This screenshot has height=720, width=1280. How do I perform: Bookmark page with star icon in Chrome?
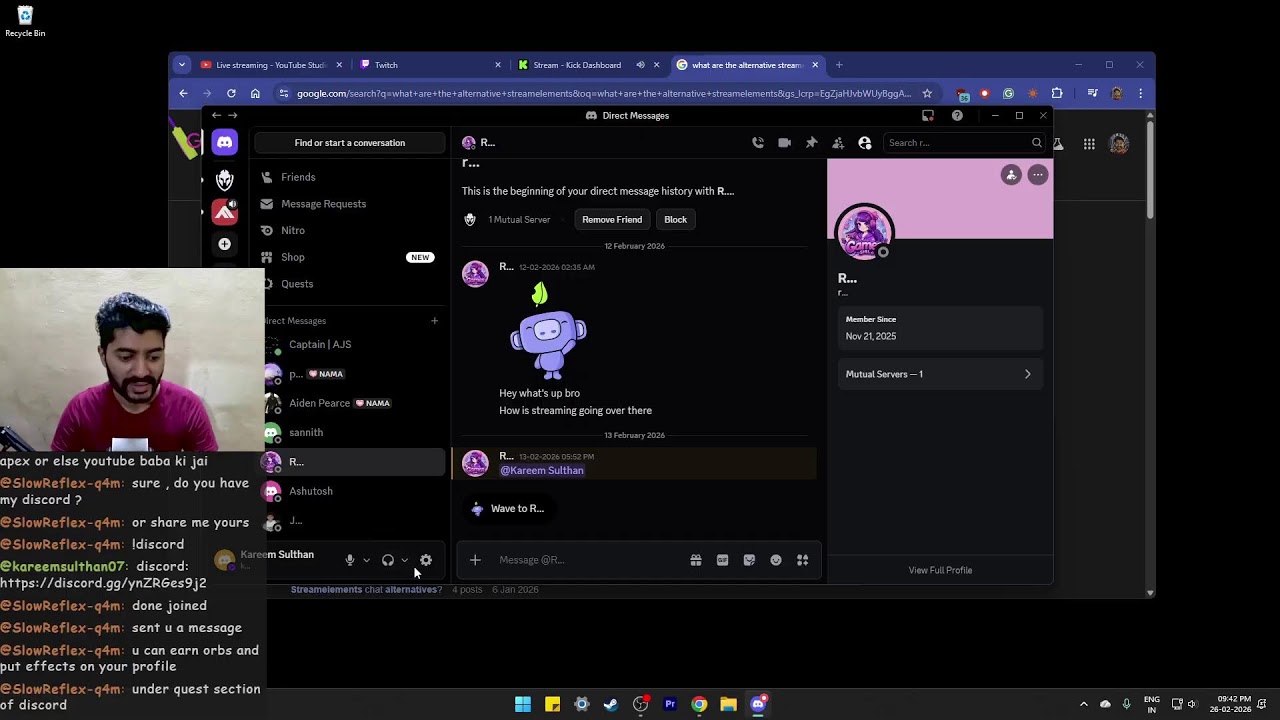tap(927, 94)
